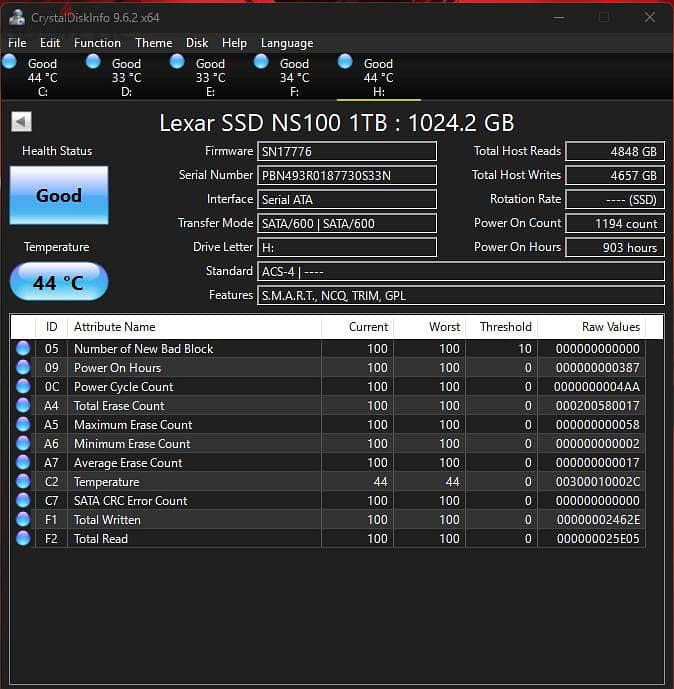The image size is (674, 689).
Task: Click status orb for SATA CRC Error Count row
Action: pyautogui.click(x=23, y=500)
